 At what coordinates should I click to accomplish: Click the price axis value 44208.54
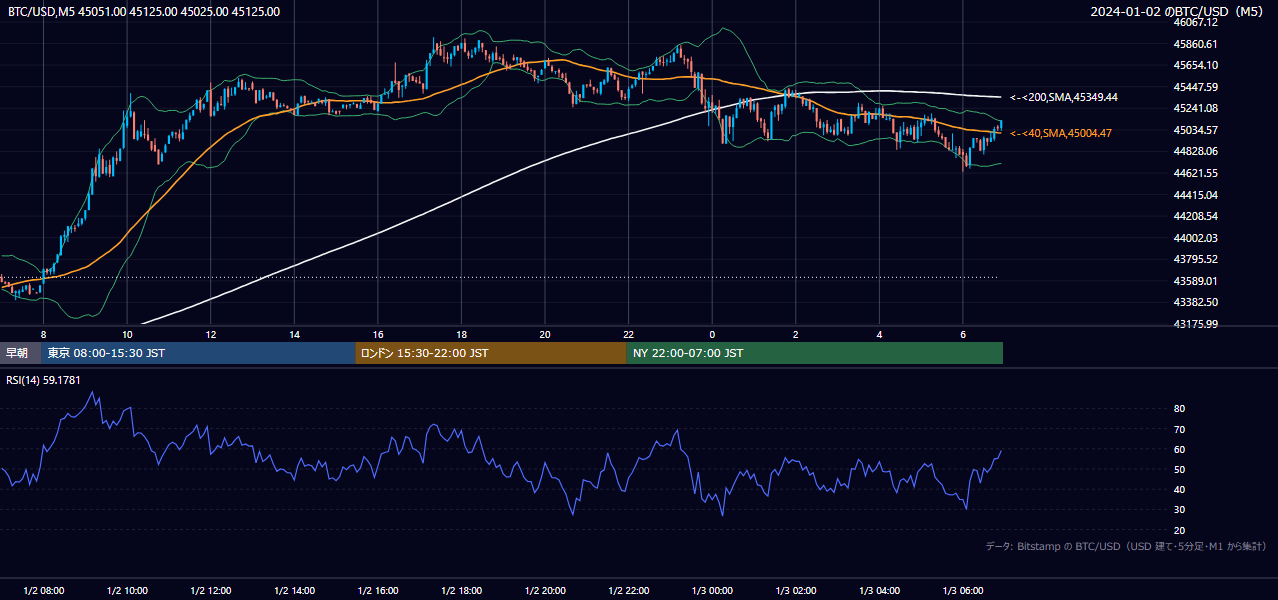click(1196, 216)
